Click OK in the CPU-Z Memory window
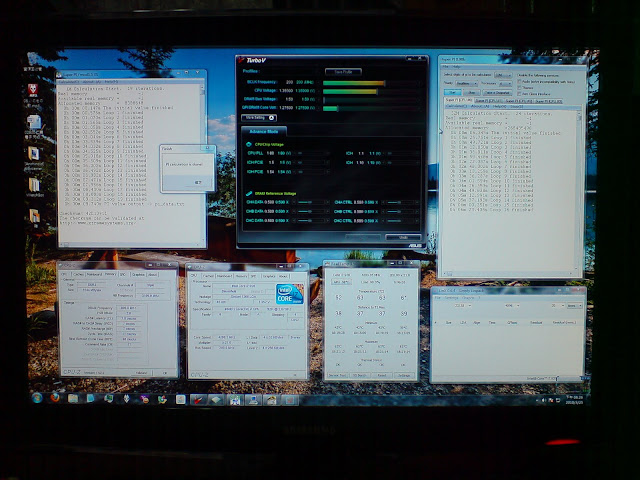 pos(165,373)
